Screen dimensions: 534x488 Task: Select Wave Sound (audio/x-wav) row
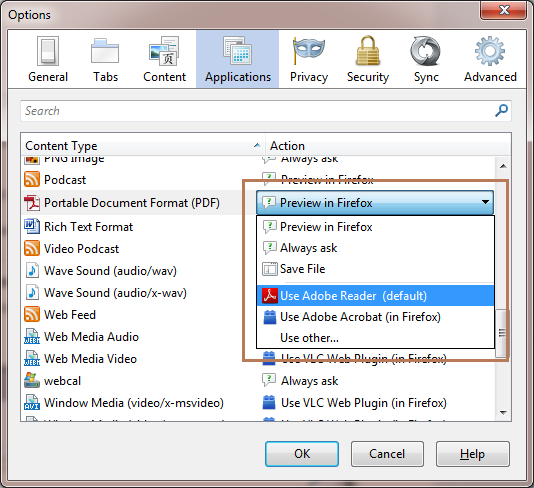pos(139,293)
